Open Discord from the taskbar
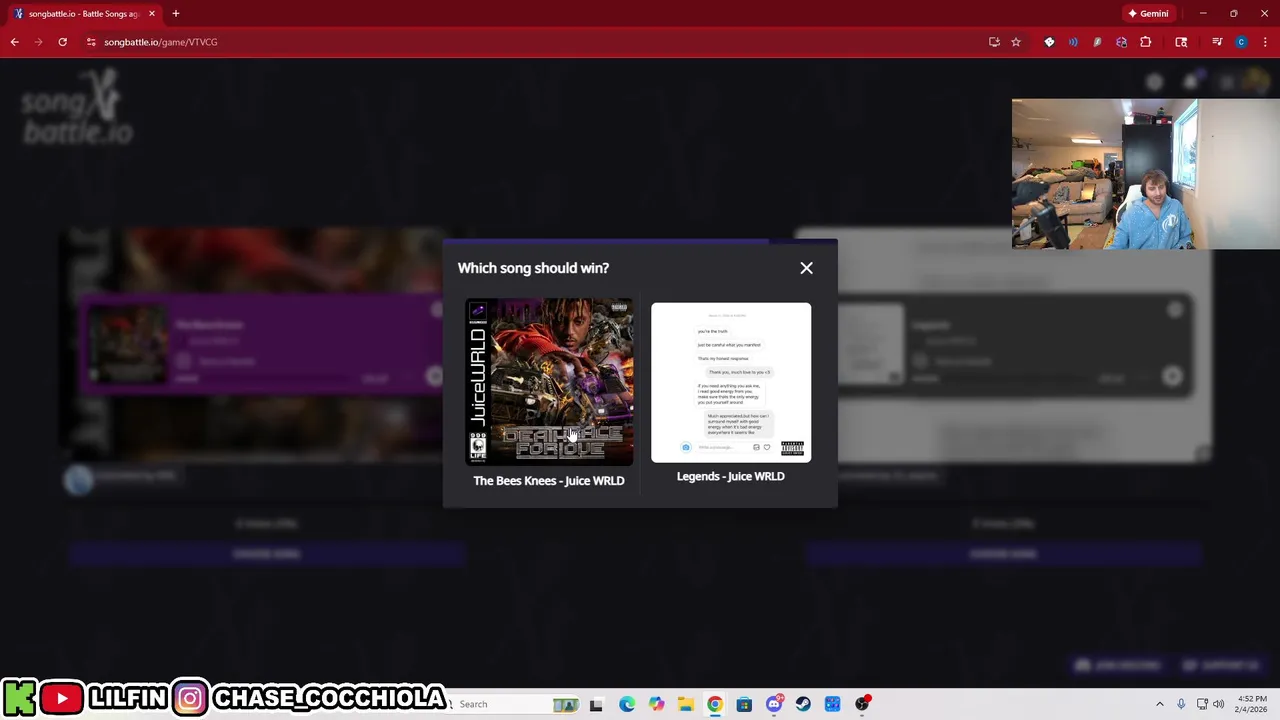The height and width of the screenshot is (720, 1280). pos(774,704)
